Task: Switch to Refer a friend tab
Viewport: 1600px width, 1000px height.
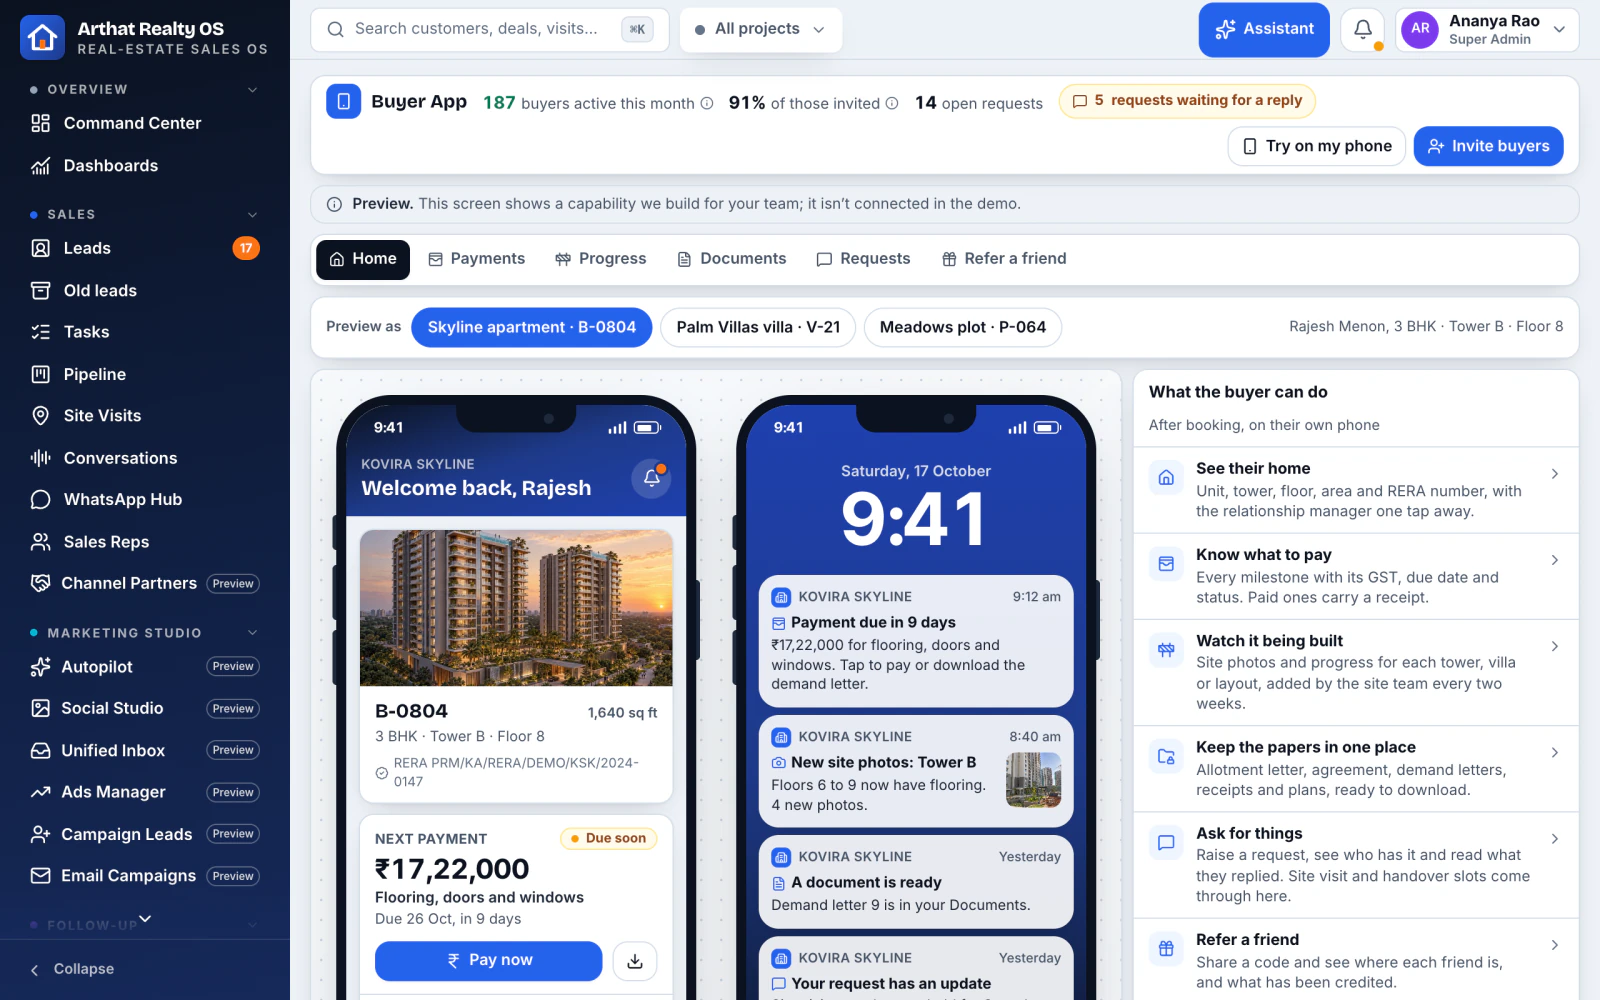Action: point(1004,259)
